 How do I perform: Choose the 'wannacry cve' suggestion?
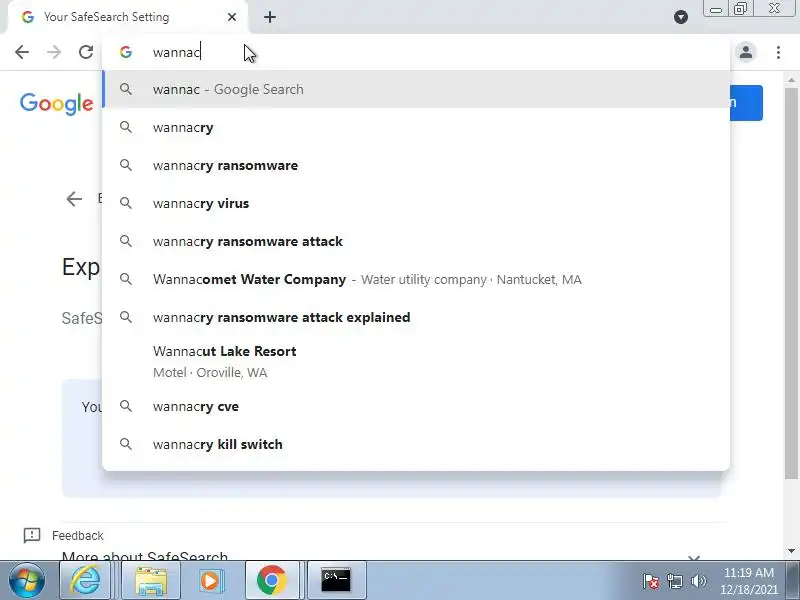[x=416, y=407]
